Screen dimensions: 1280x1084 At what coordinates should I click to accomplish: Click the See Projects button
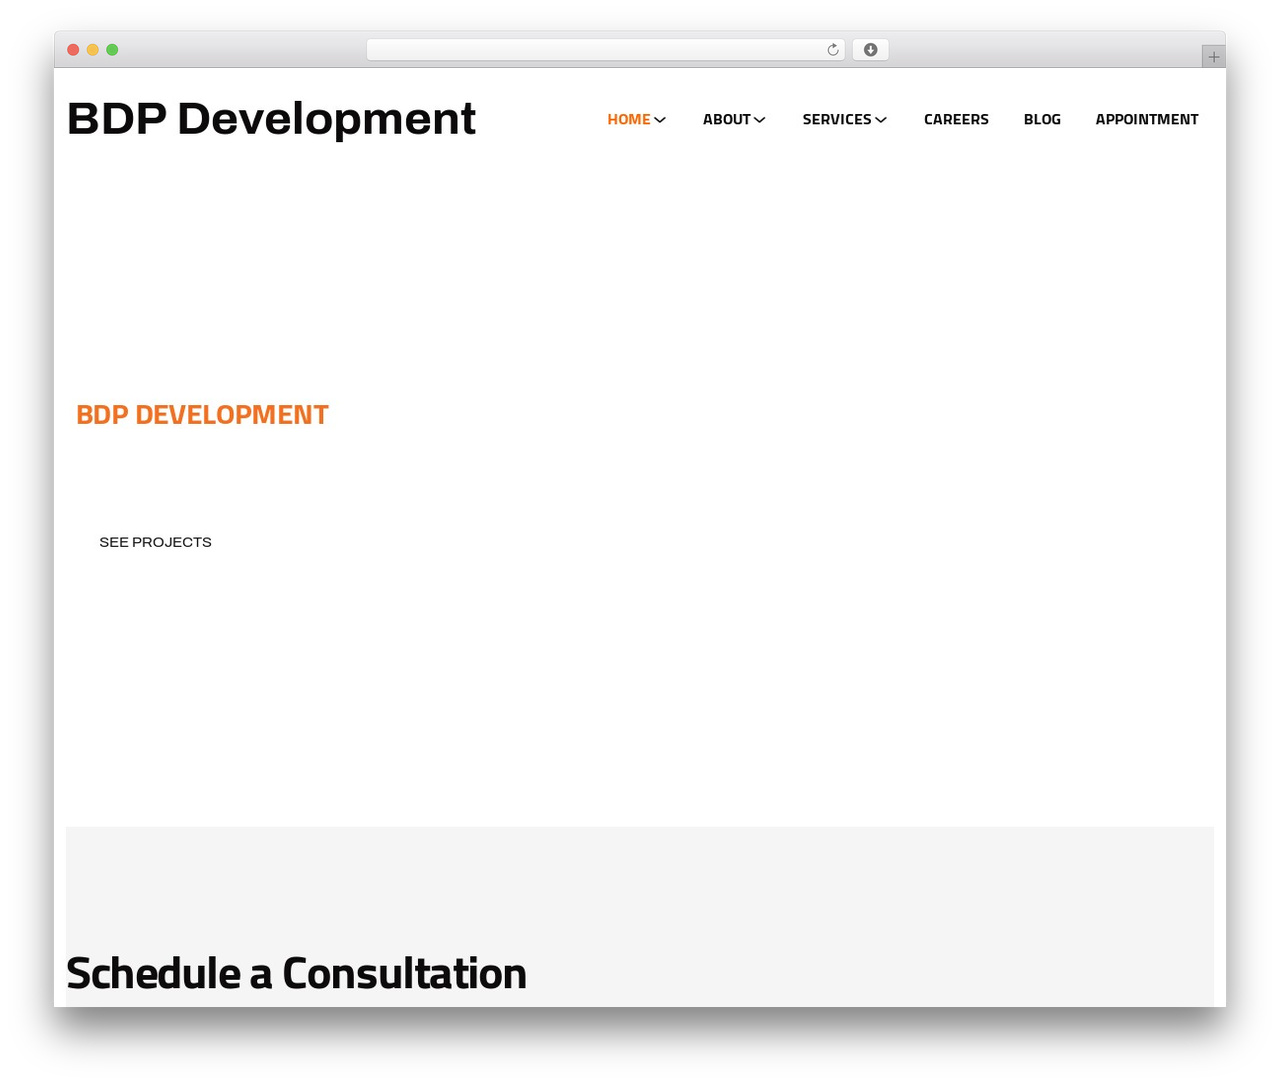point(155,542)
